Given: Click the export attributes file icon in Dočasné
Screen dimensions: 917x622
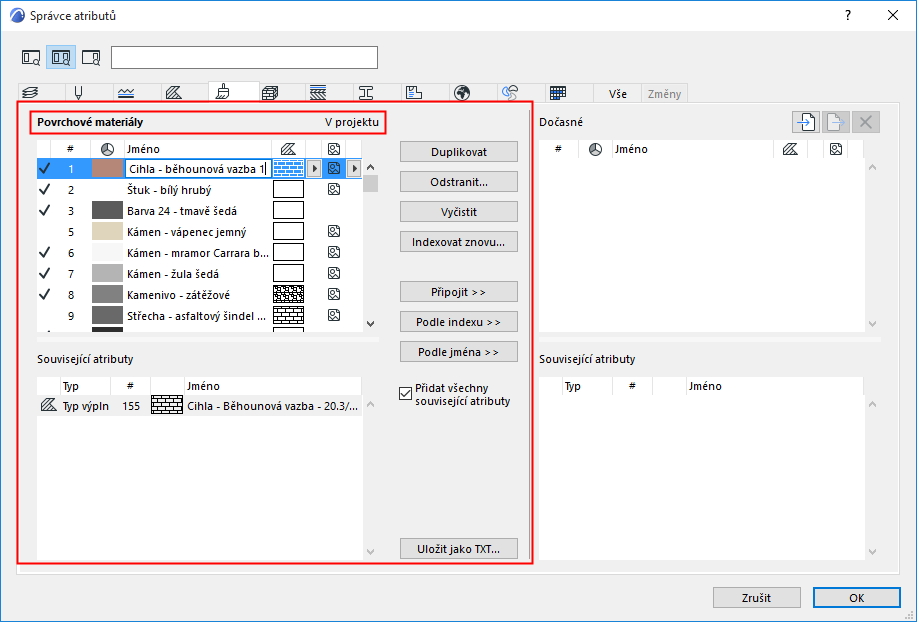Looking at the screenshot, I should coord(836,122).
